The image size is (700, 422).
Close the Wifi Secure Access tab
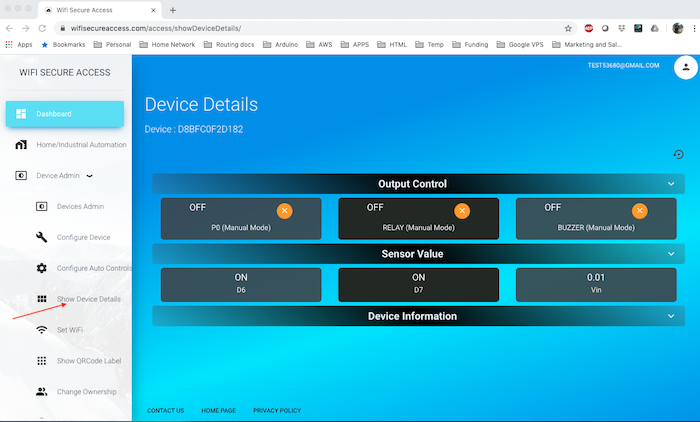153,10
